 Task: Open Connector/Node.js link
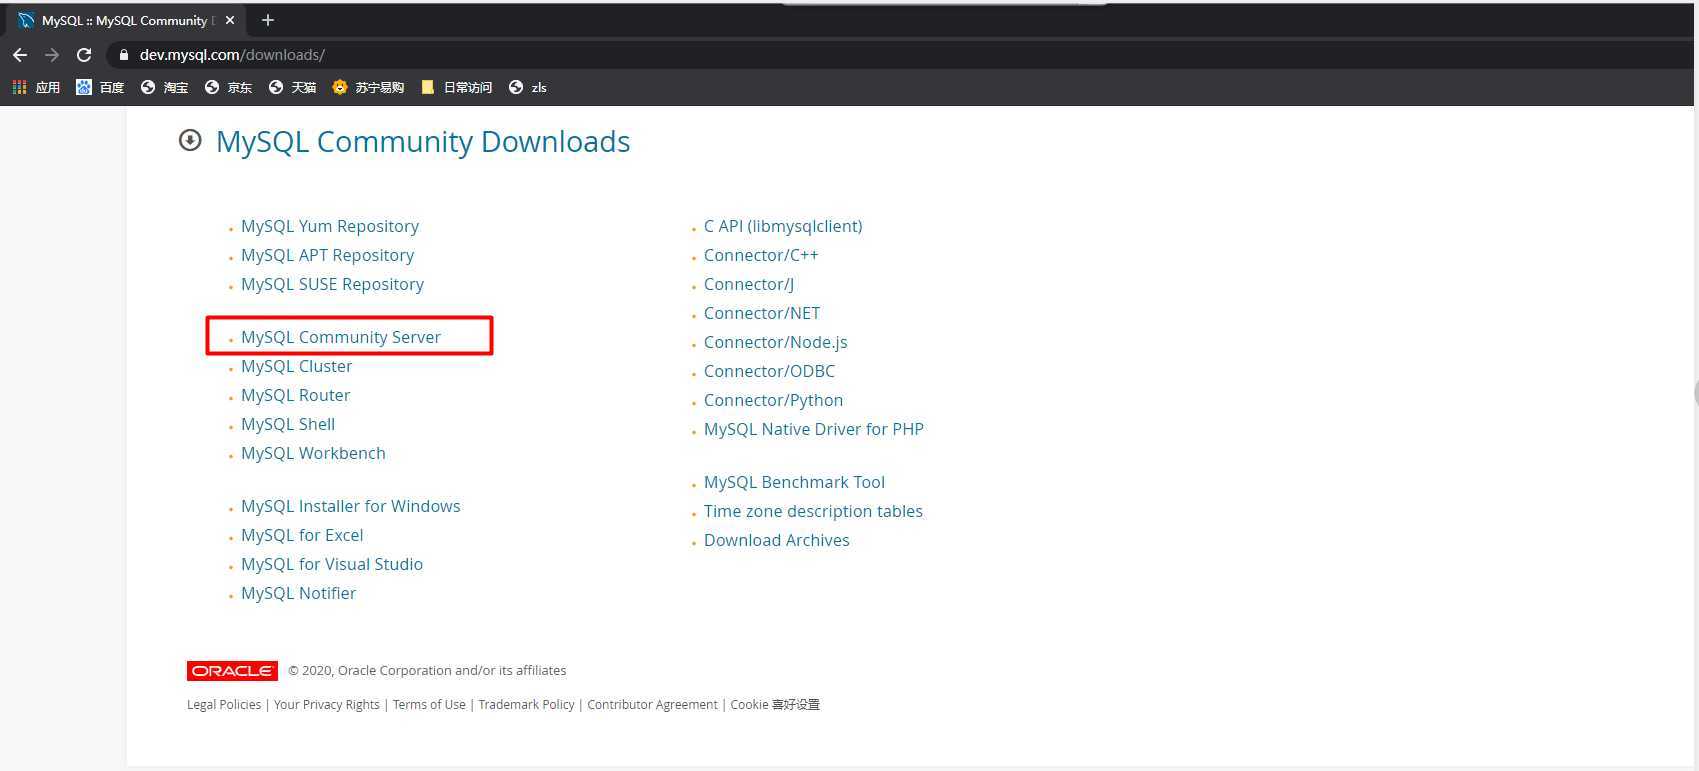[x=776, y=342]
